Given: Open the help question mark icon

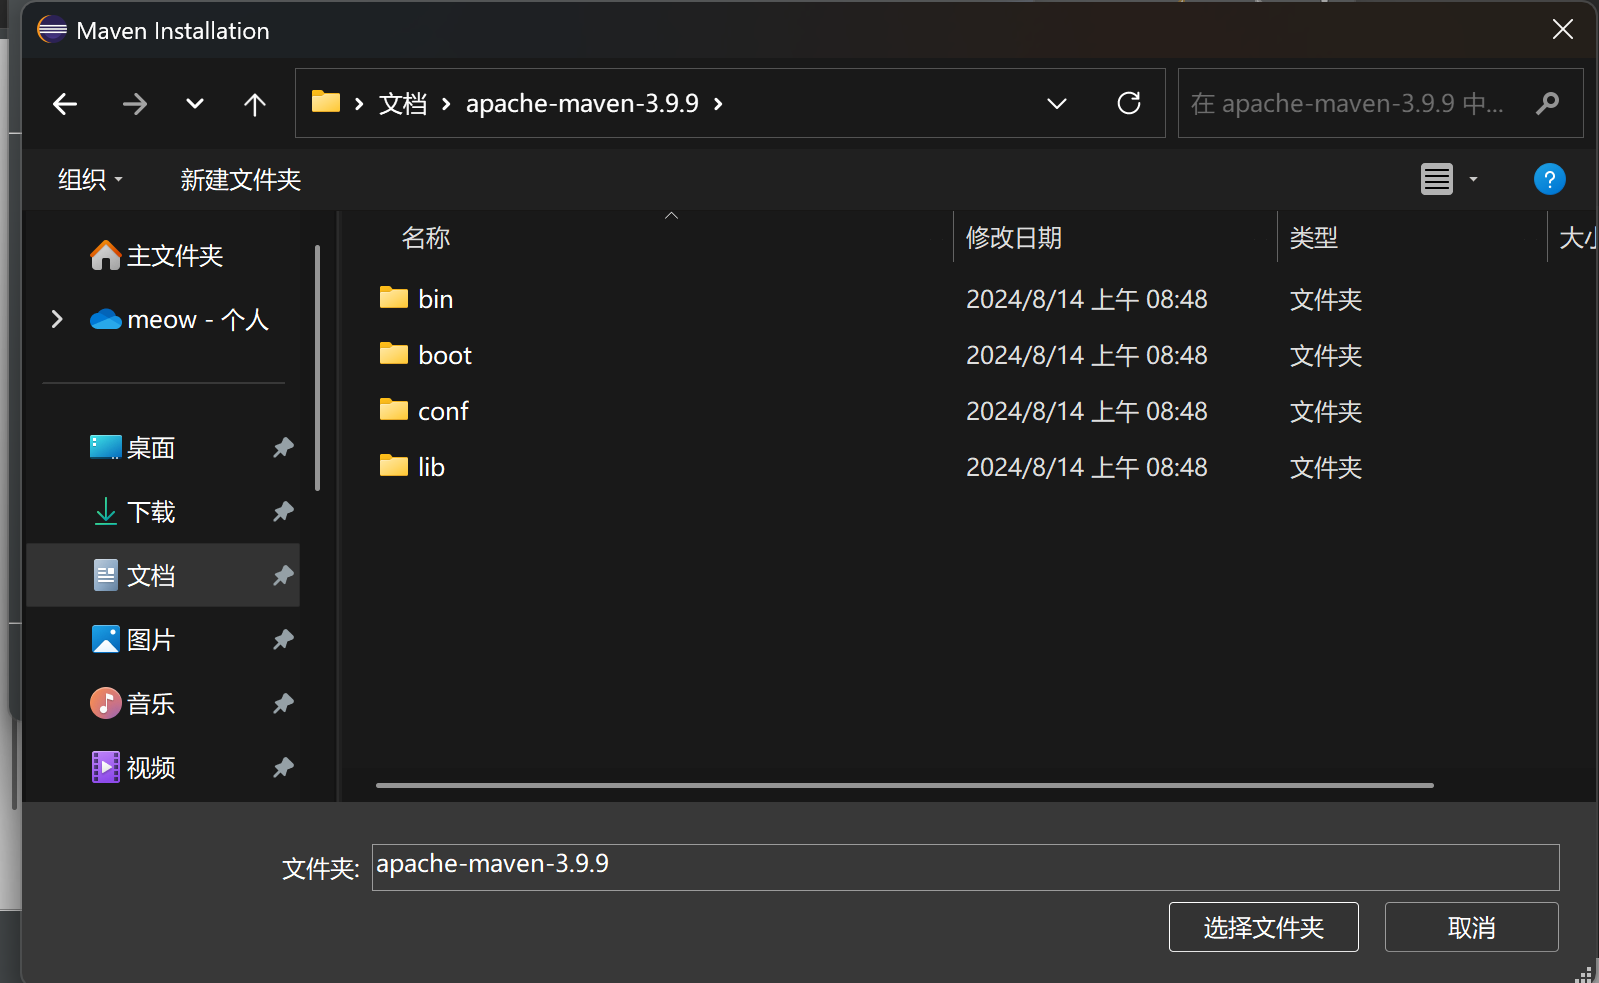Looking at the screenshot, I should 1548,180.
